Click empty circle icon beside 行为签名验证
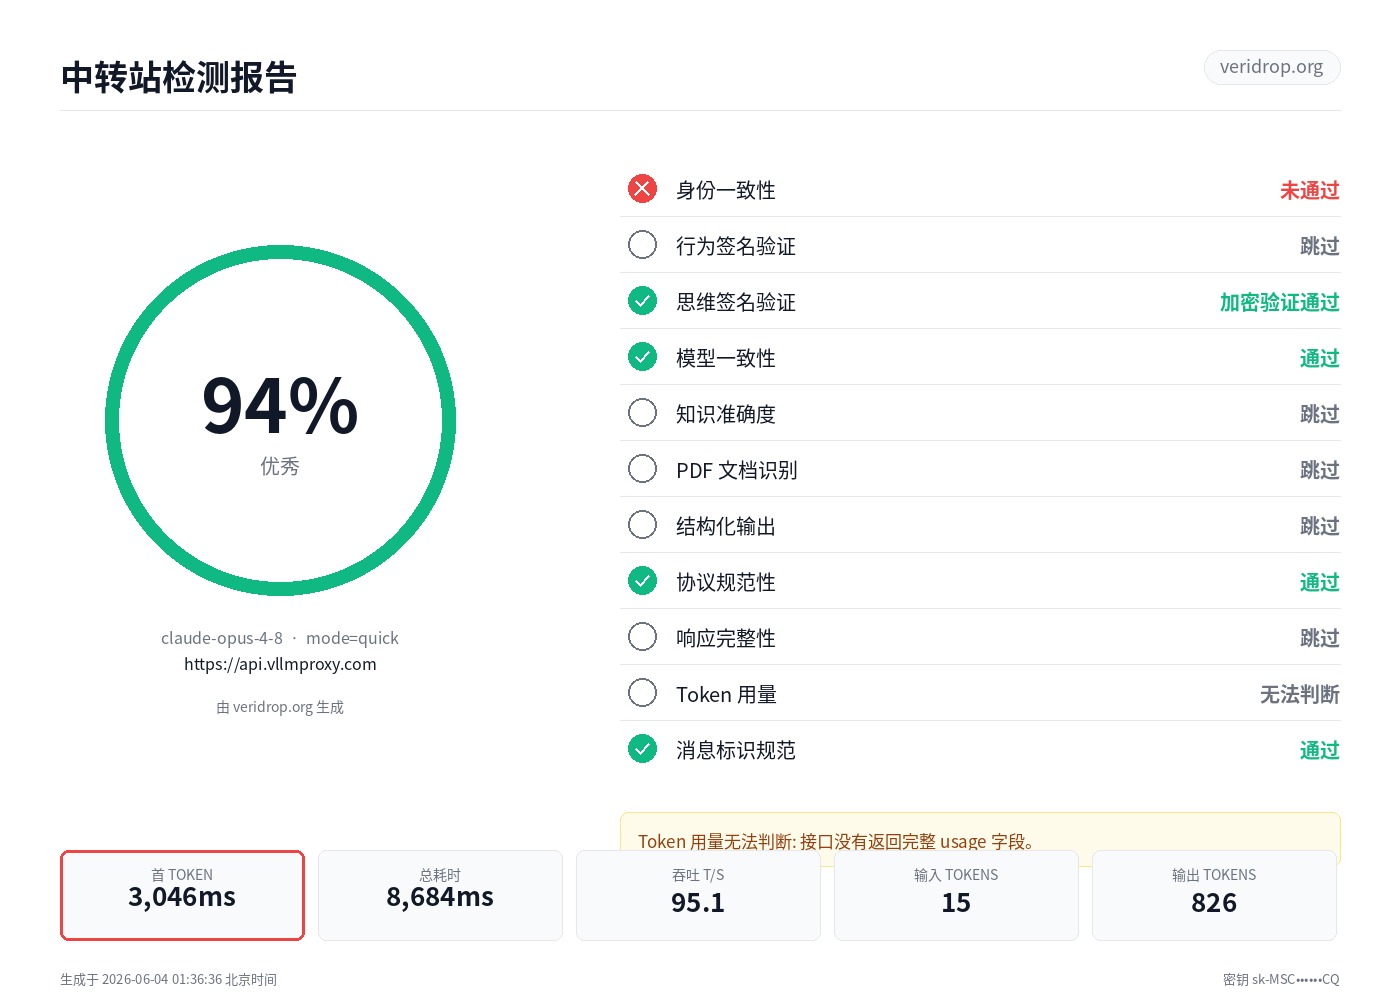Screen dimensions: 1400x1000 [x=642, y=245]
